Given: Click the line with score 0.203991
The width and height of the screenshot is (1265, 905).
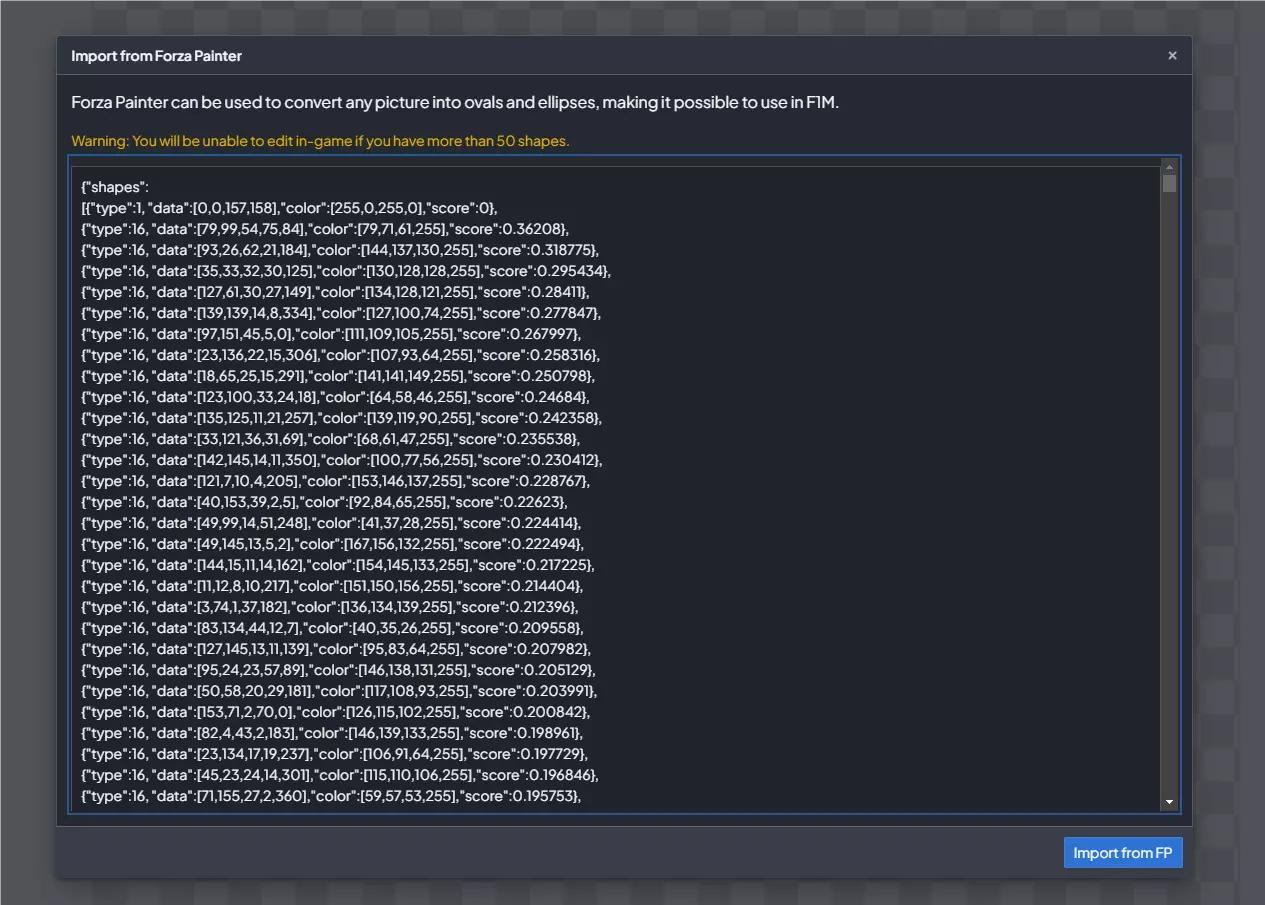Looking at the screenshot, I should pos(340,691).
